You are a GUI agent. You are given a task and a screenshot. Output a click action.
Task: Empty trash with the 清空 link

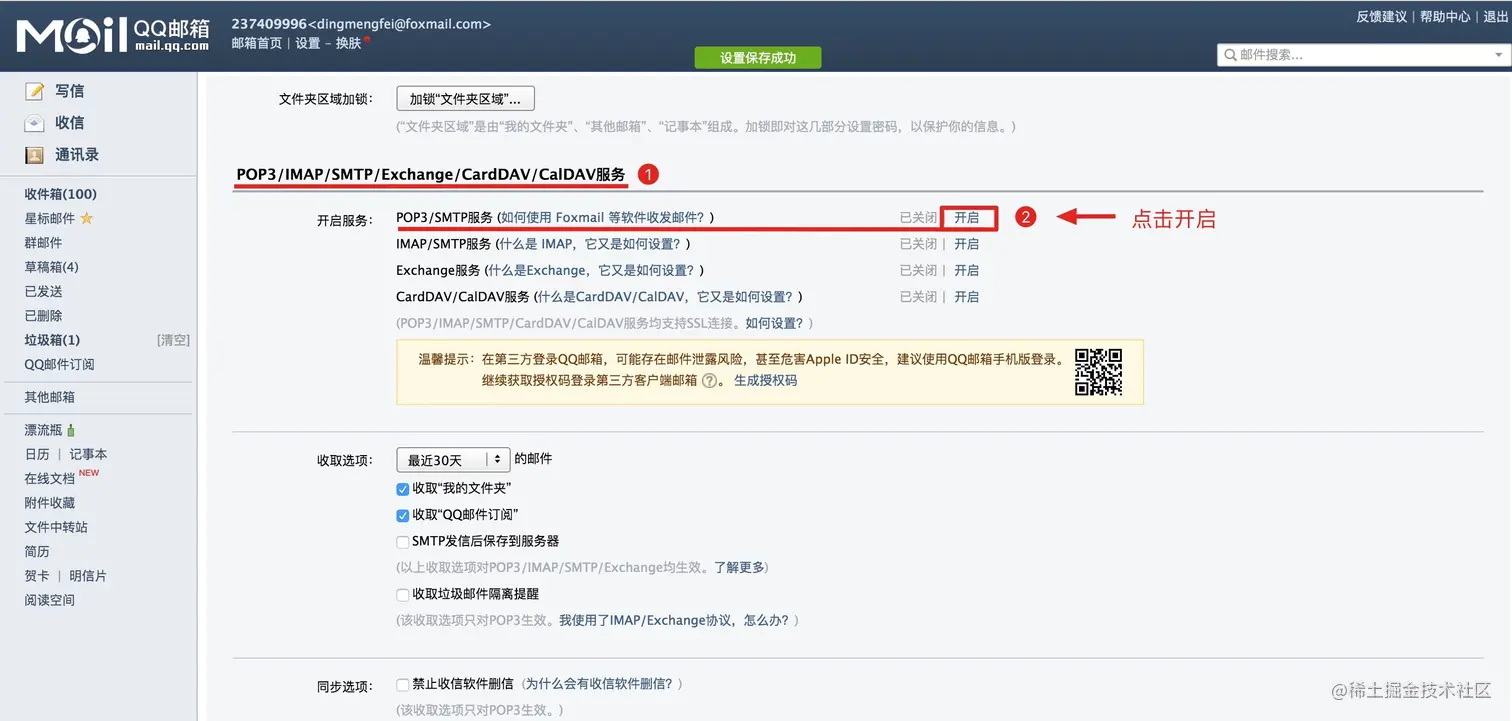tap(175, 340)
